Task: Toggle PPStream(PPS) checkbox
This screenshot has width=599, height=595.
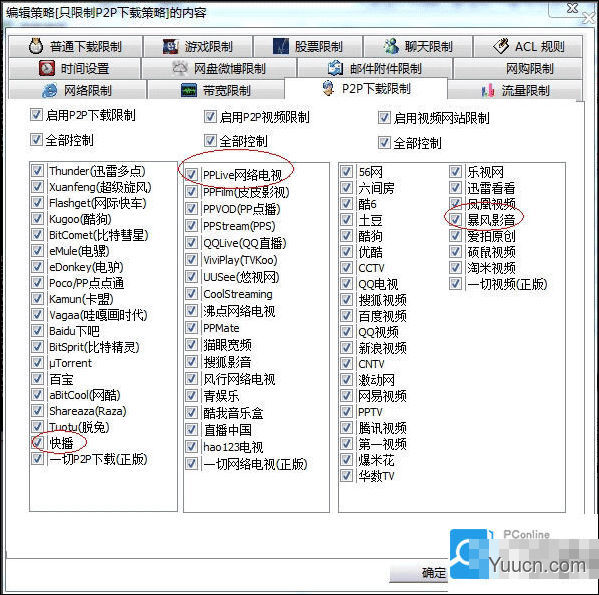Action: click(x=191, y=225)
